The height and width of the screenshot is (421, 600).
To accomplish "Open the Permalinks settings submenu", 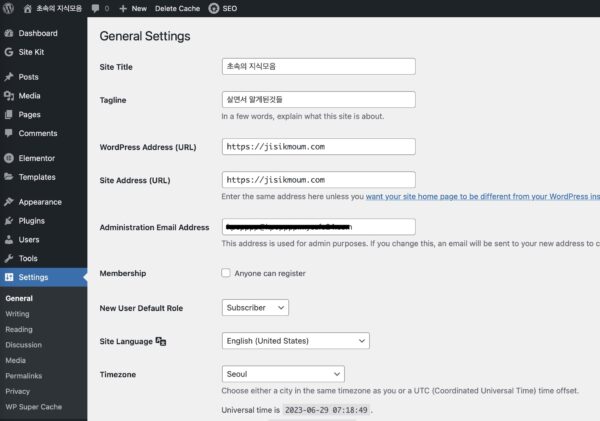I will click(23, 375).
